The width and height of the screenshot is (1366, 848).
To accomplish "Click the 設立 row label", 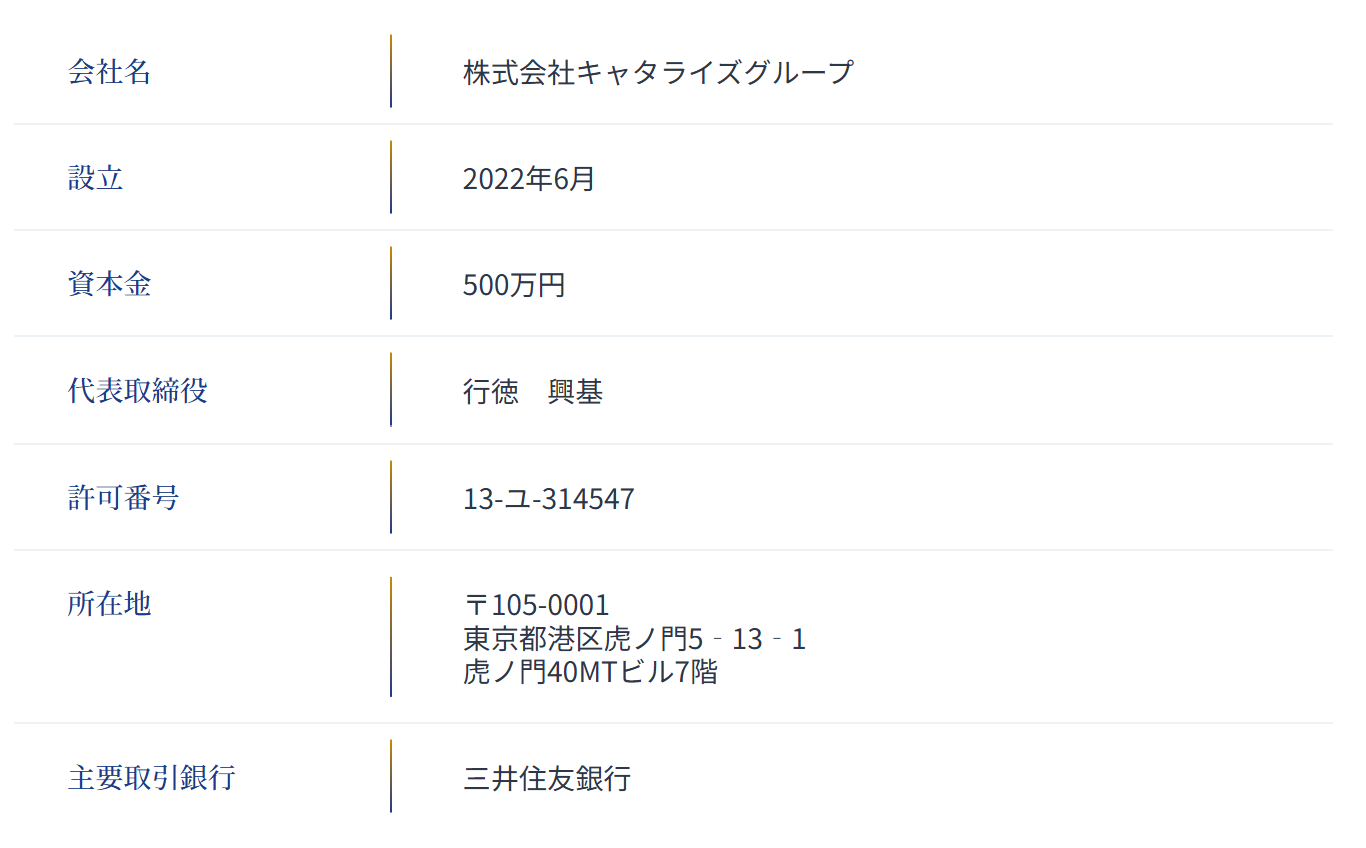I will (95, 178).
